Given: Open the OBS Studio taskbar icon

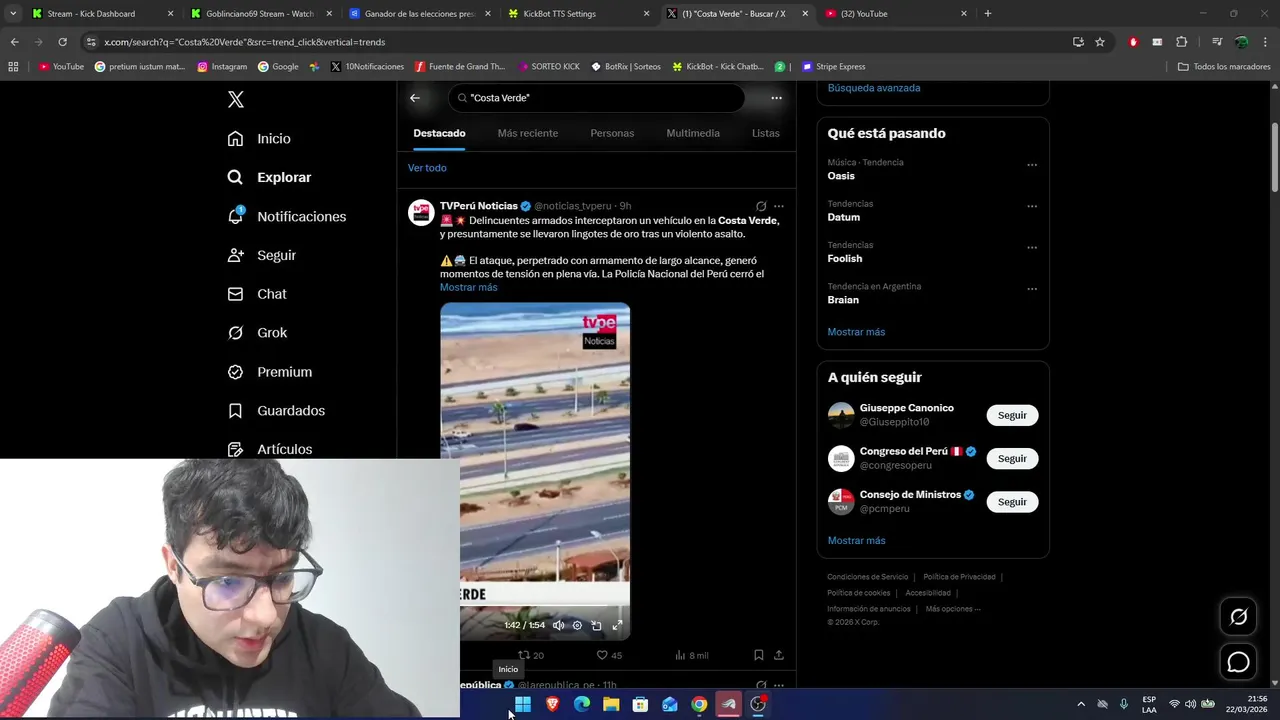Looking at the screenshot, I should pos(758,704).
